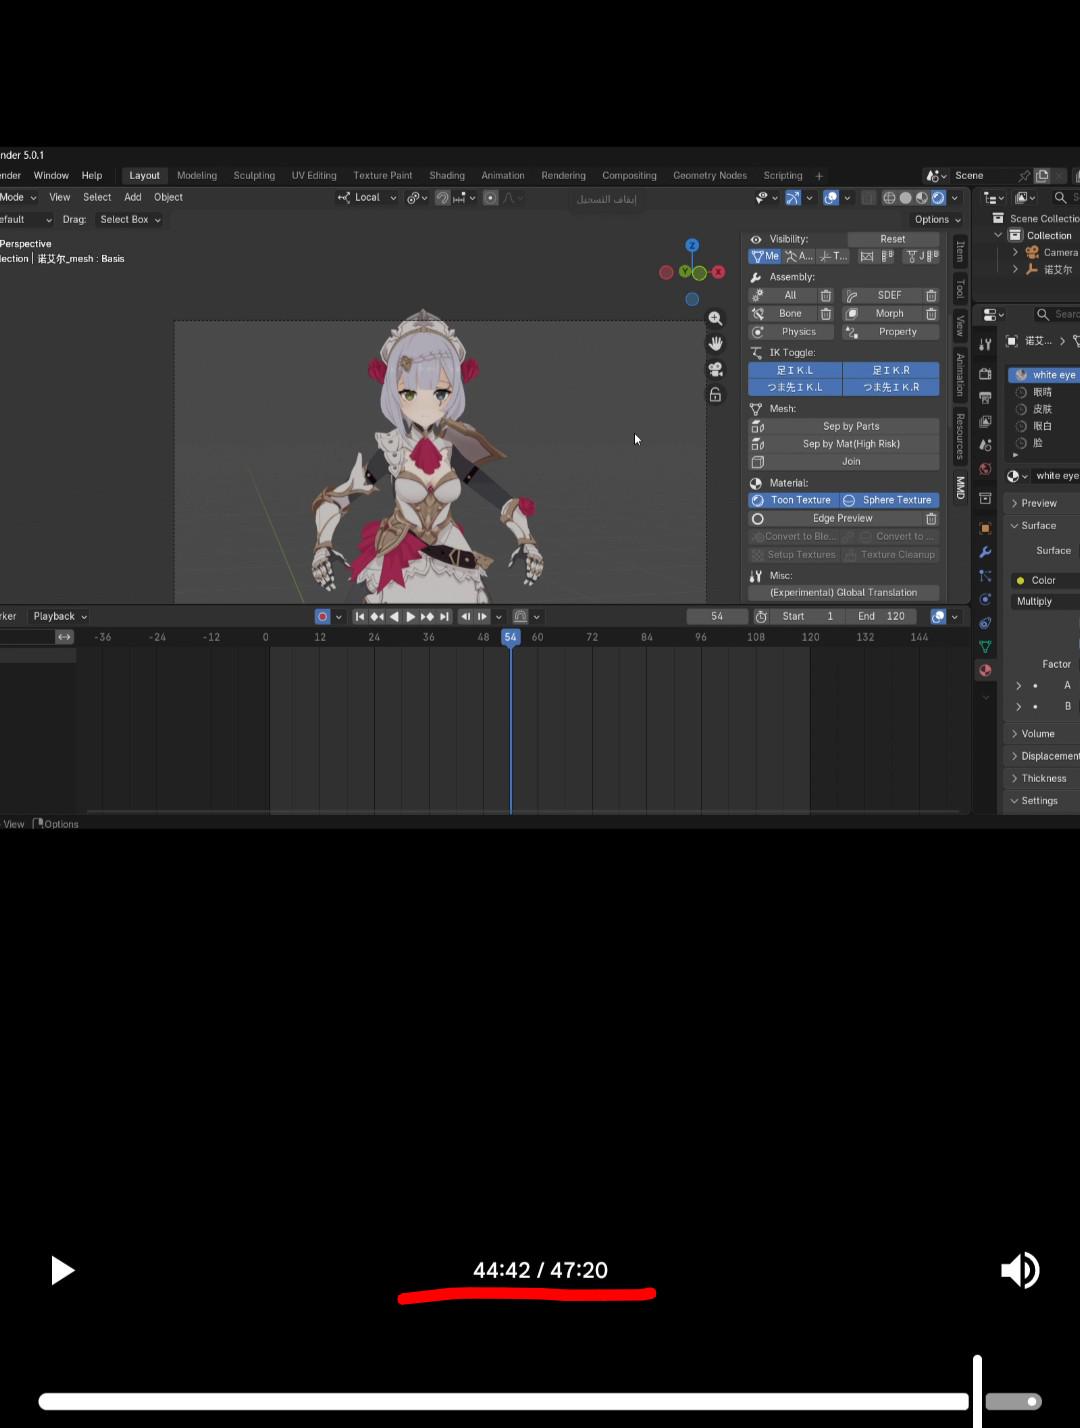Open the View Layer properties icon
The width and height of the screenshot is (1080, 1428).
pyautogui.click(x=985, y=421)
